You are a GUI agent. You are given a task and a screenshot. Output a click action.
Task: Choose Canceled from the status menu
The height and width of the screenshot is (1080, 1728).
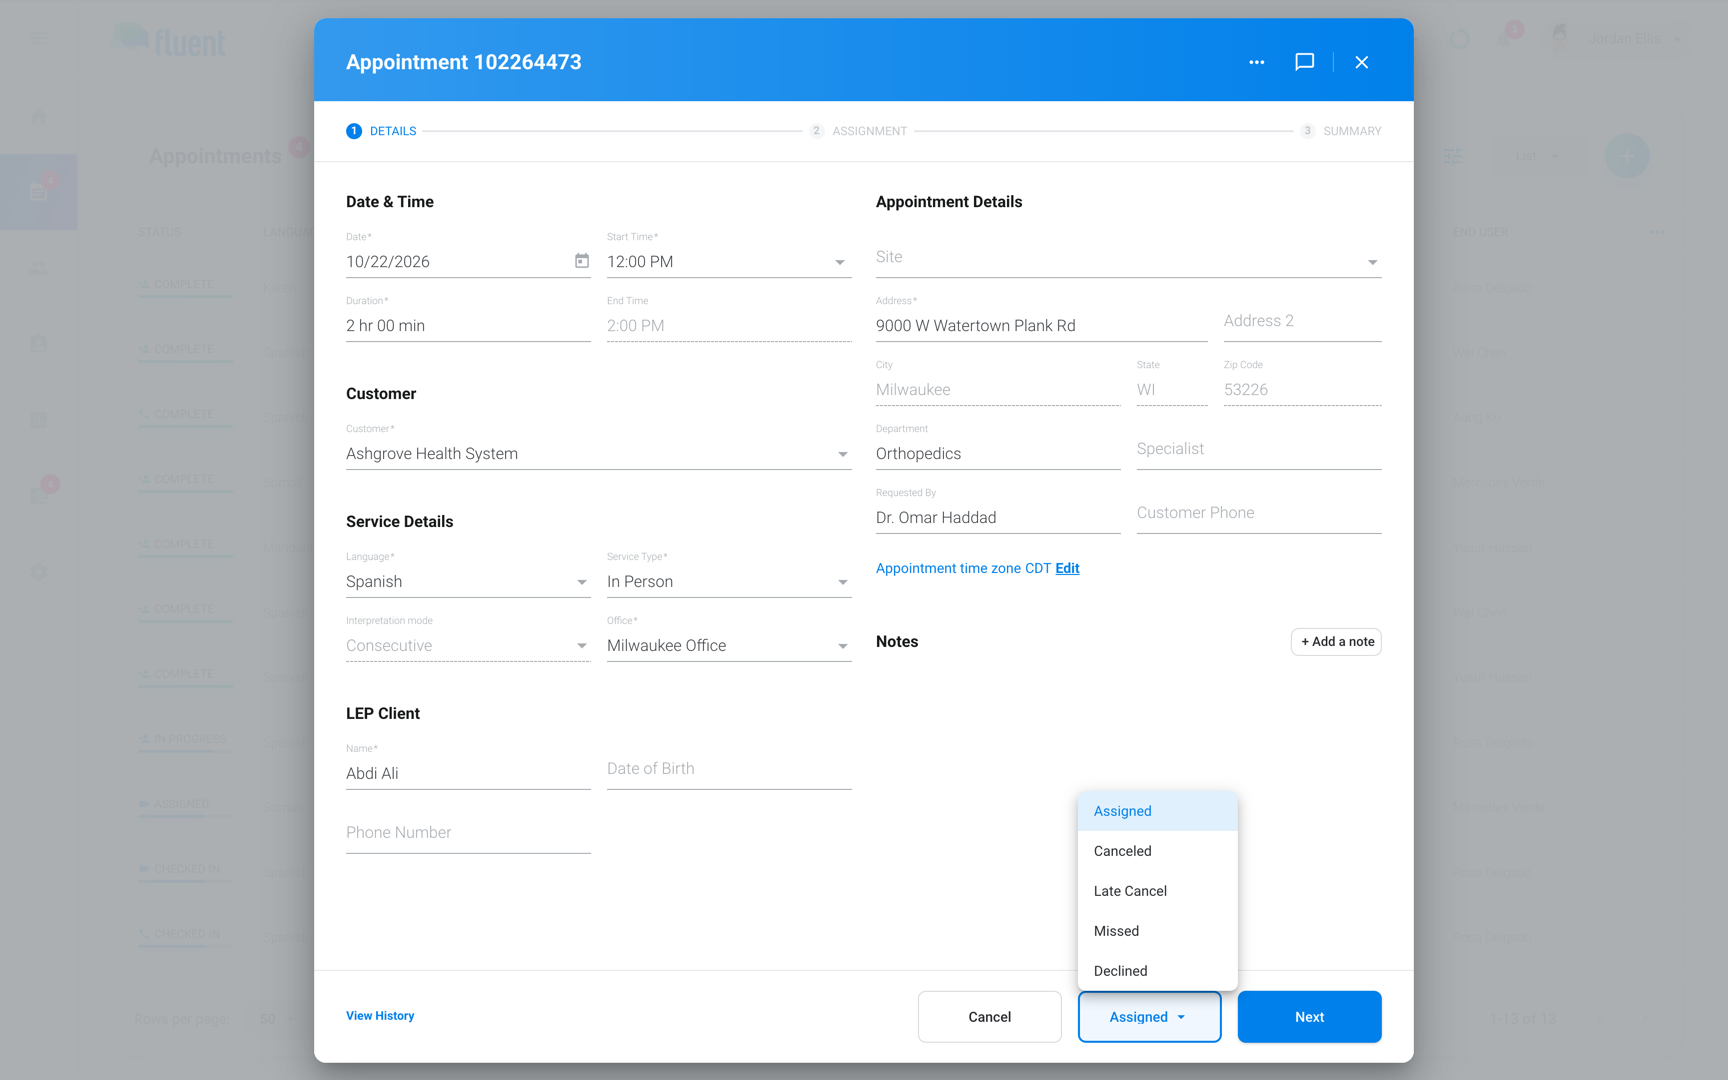[1158, 851]
